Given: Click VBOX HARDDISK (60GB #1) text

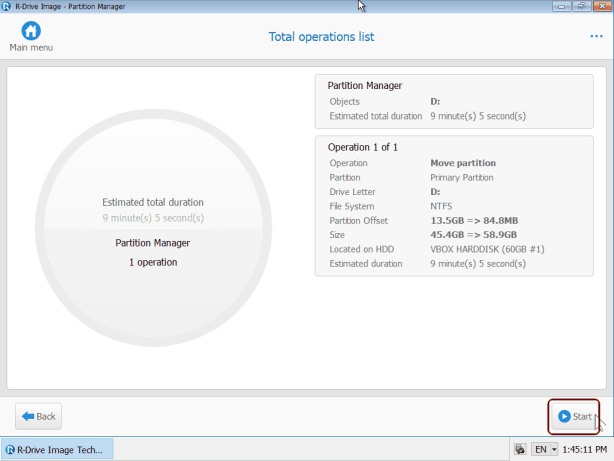Looking at the screenshot, I should [488, 249].
